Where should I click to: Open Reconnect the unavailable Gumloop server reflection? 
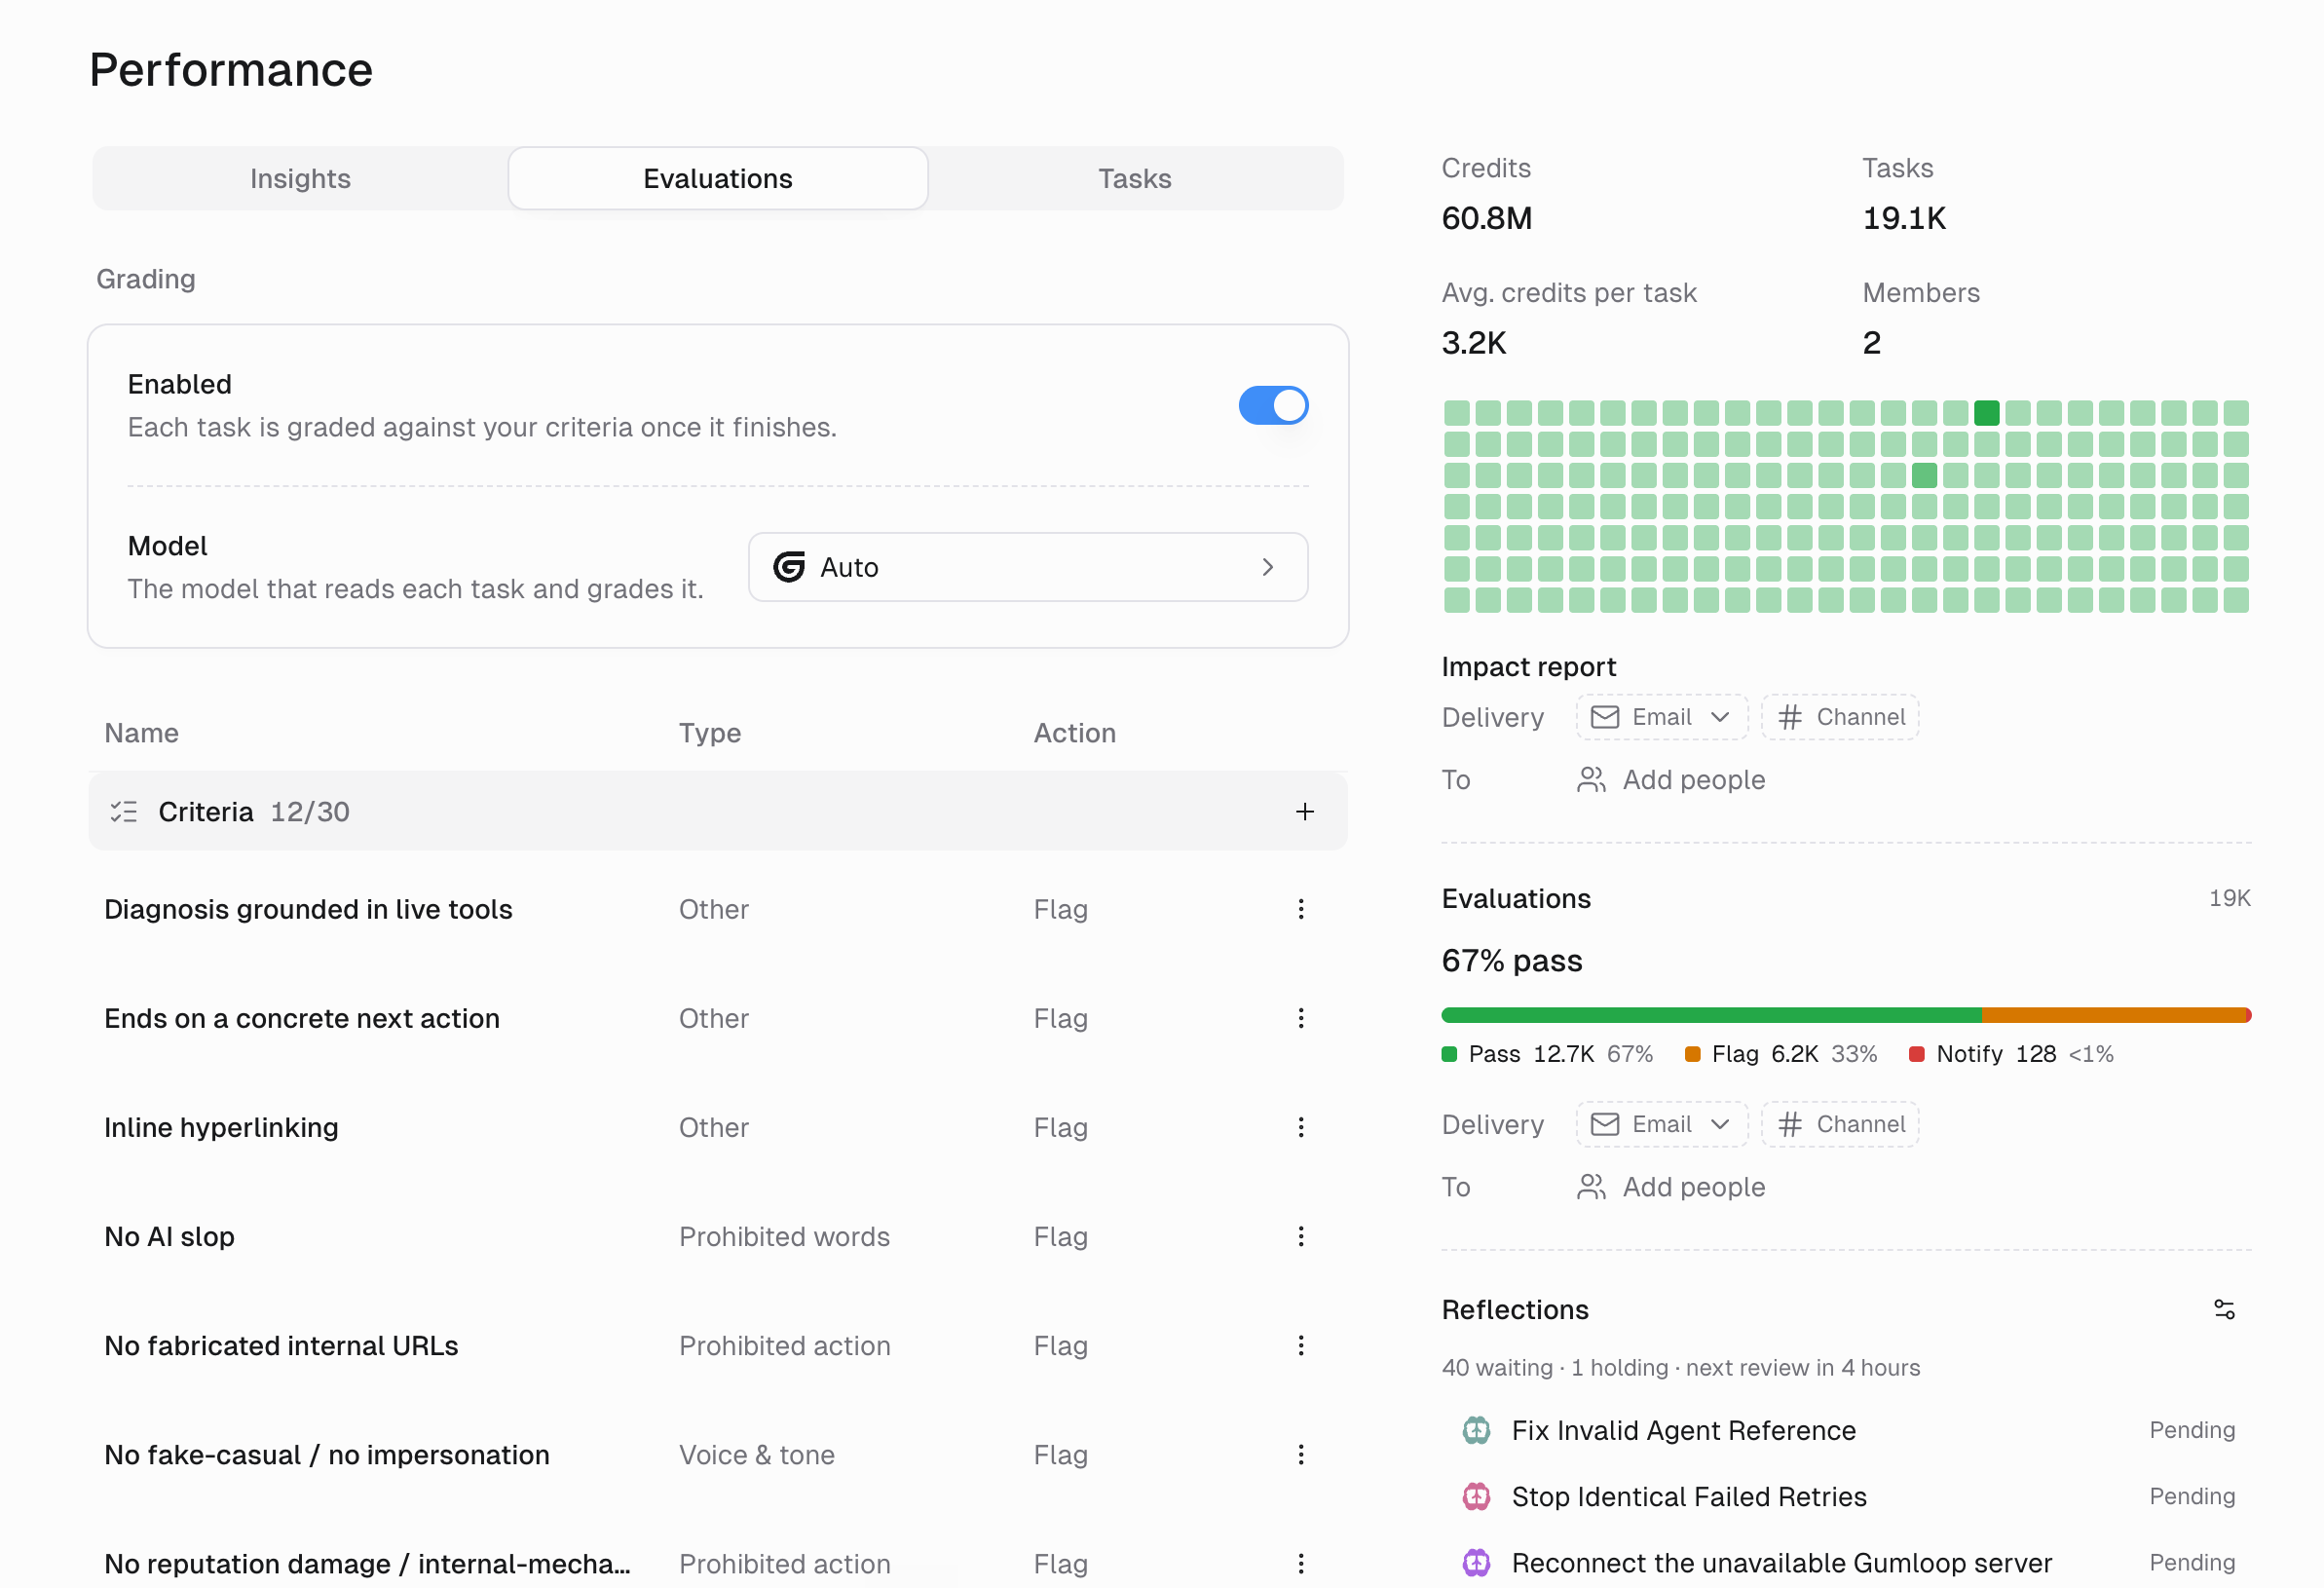tap(1847, 1563)
